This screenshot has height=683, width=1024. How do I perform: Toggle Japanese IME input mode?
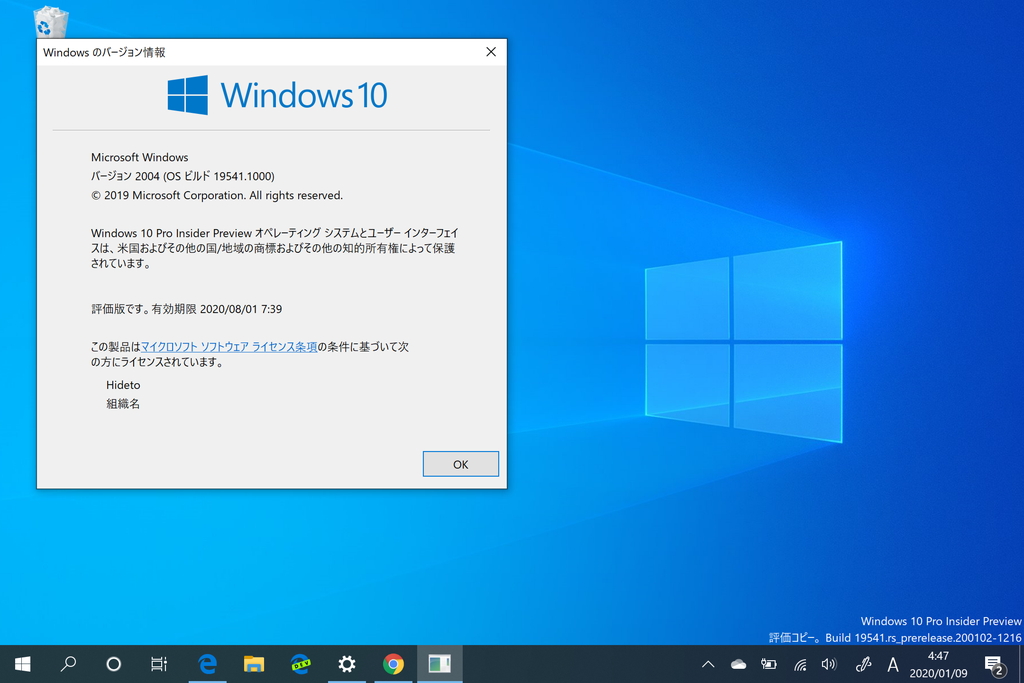click(893, 664)
